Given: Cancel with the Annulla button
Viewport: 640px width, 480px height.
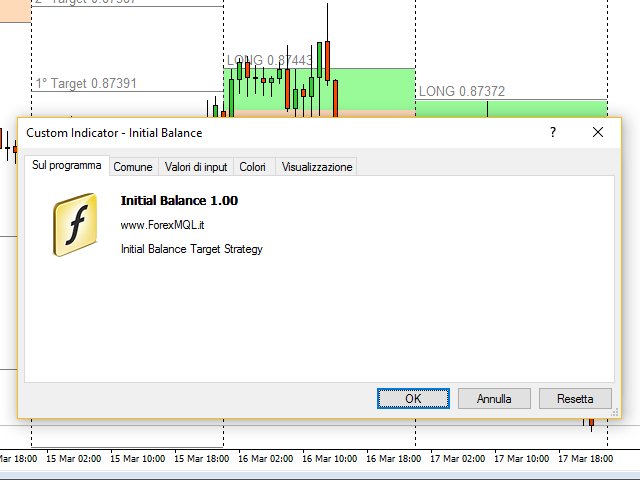Looking at the screenshot, I should pyautogui.click(x=494, y=398).
